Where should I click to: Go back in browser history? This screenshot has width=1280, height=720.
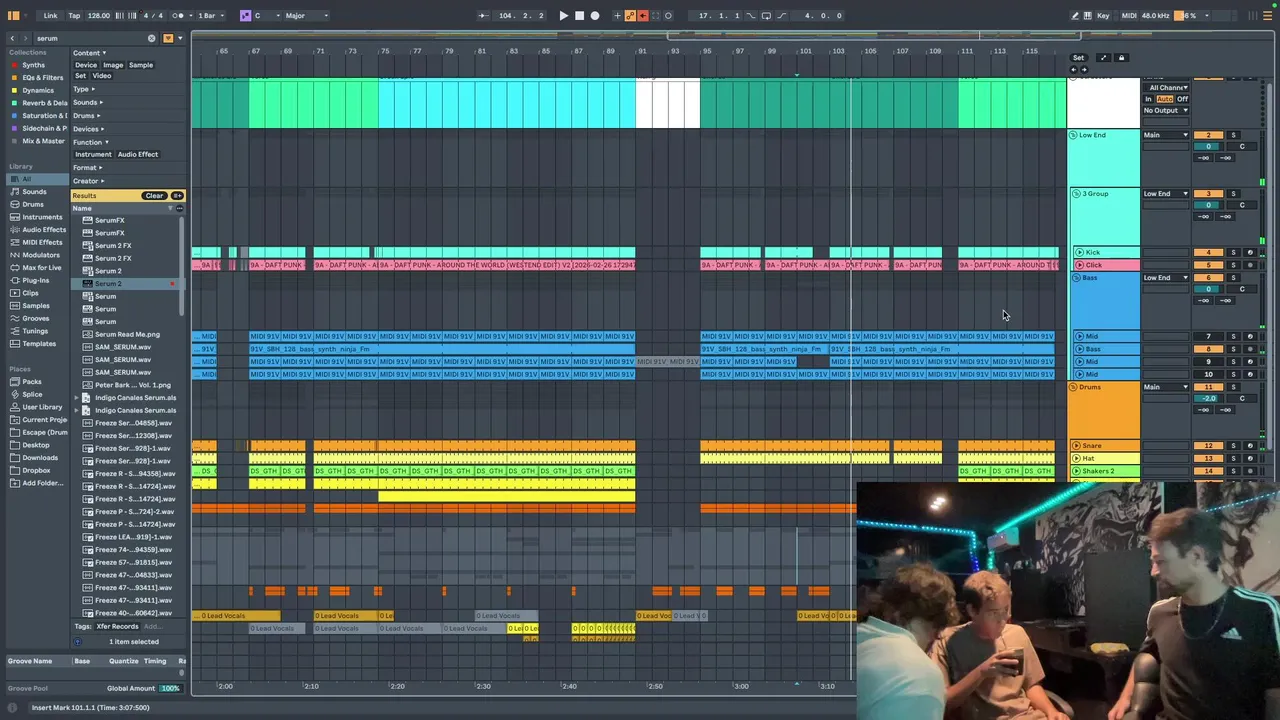[12, 38]
